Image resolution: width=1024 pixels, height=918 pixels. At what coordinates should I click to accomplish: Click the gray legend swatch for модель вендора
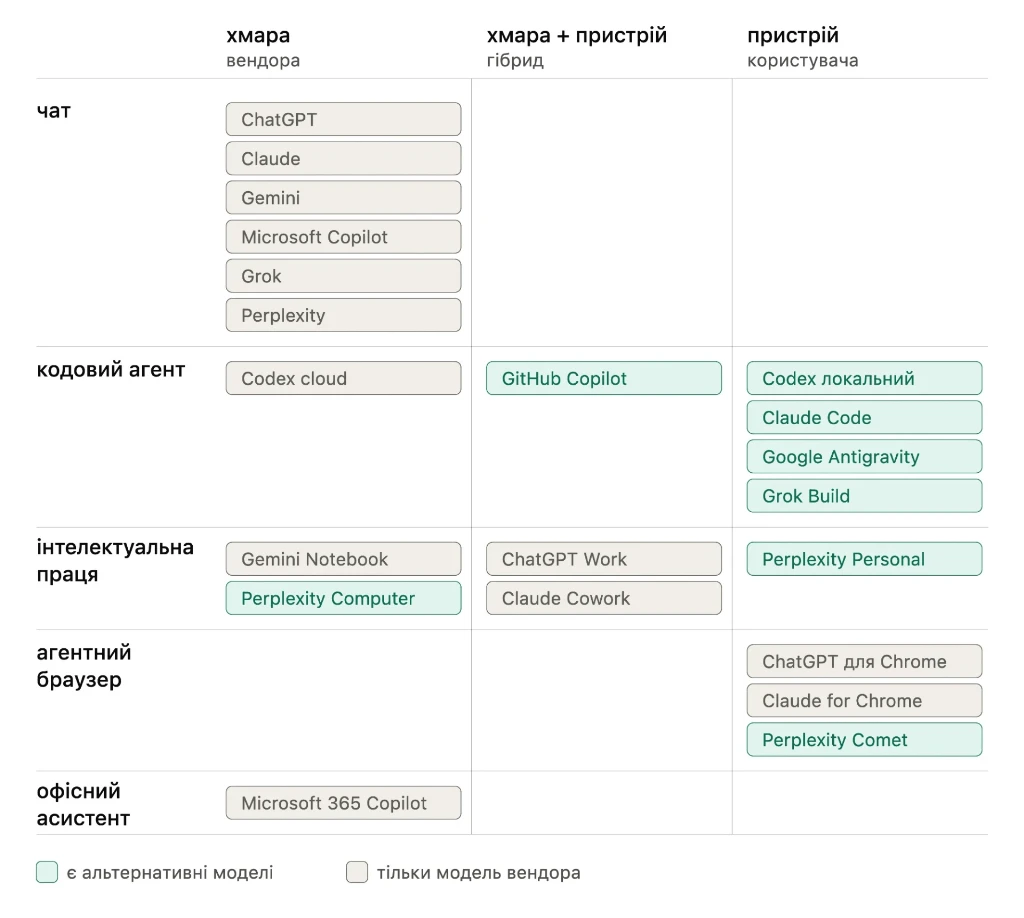(x=357, y=872)
